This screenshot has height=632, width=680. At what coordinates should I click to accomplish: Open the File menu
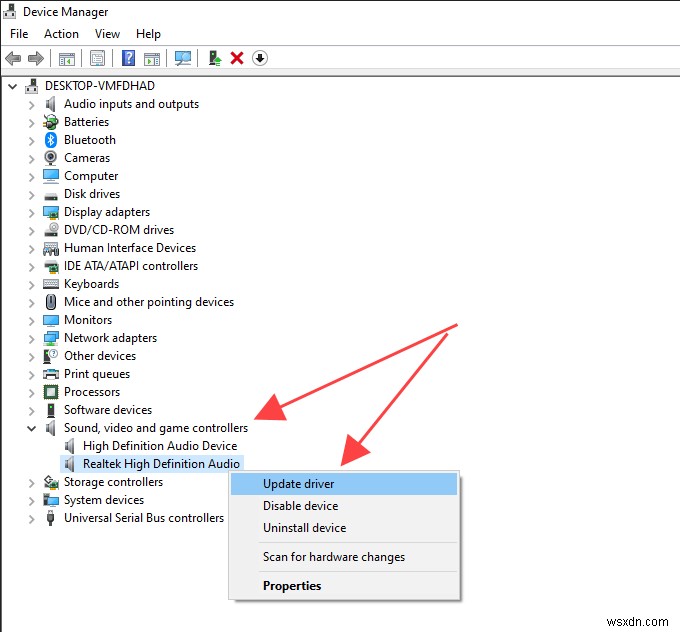tap(19, 34)
